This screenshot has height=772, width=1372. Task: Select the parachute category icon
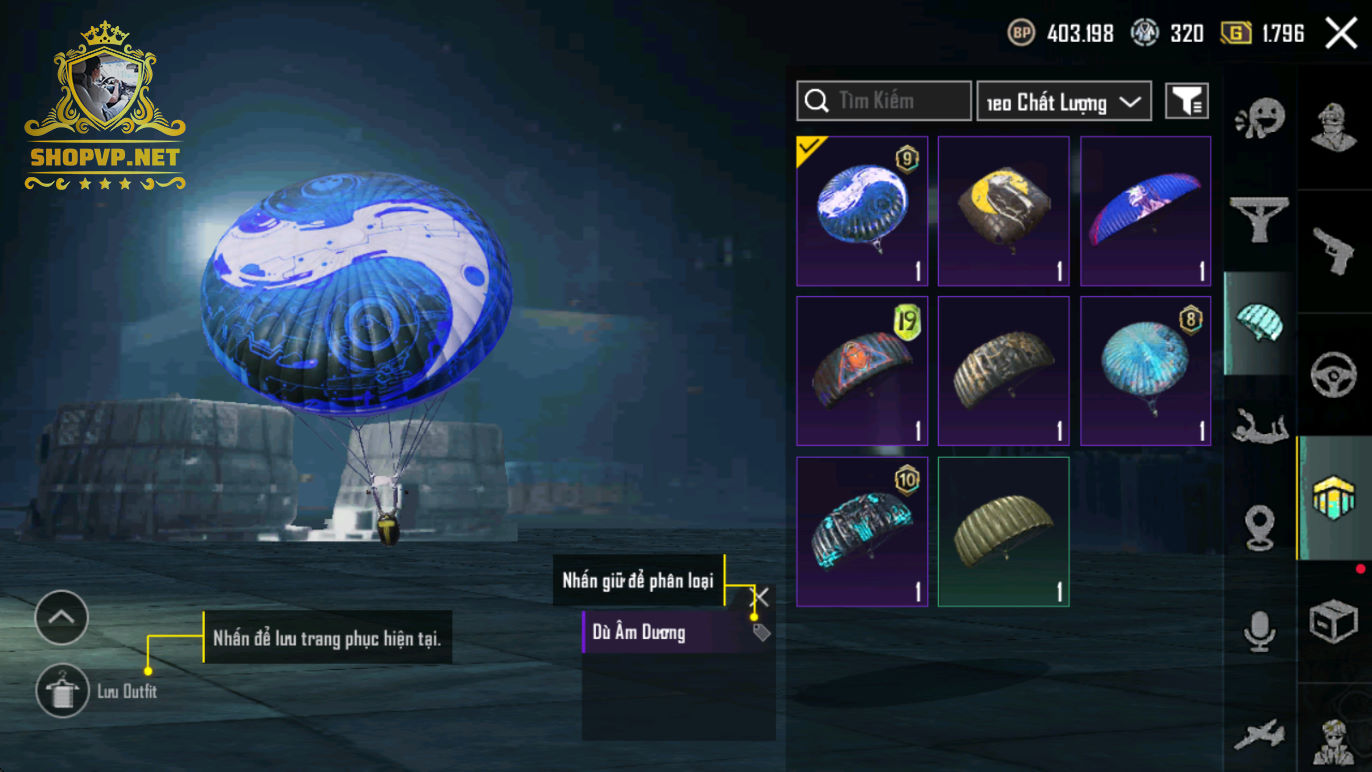tap(1259, 323)
